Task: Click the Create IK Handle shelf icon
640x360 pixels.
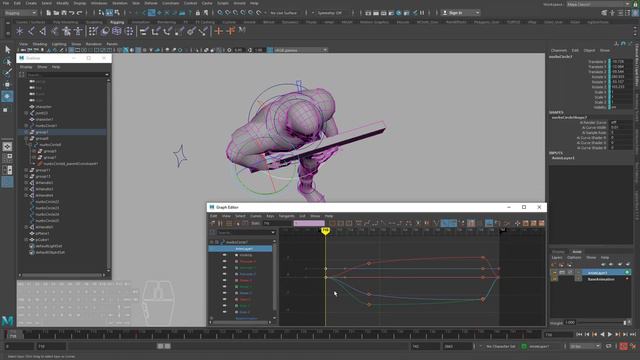Action: (43, 31)
